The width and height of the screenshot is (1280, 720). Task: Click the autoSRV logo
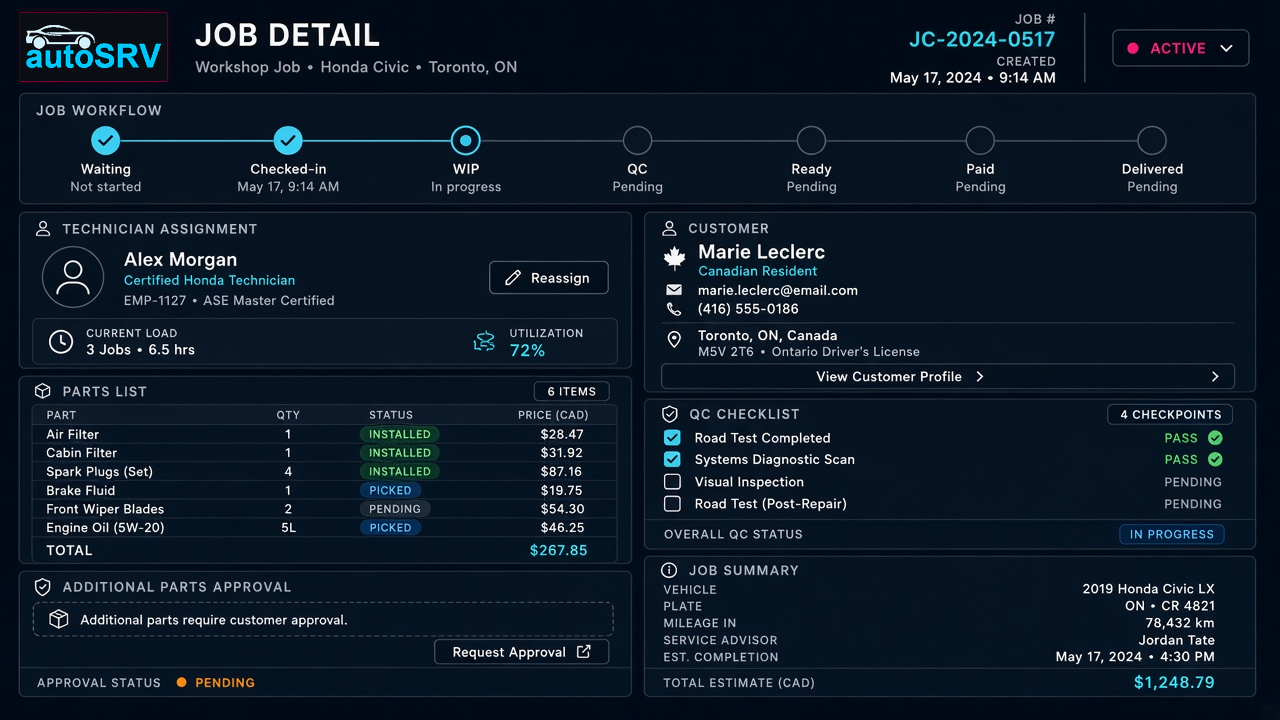pos(94,47)
